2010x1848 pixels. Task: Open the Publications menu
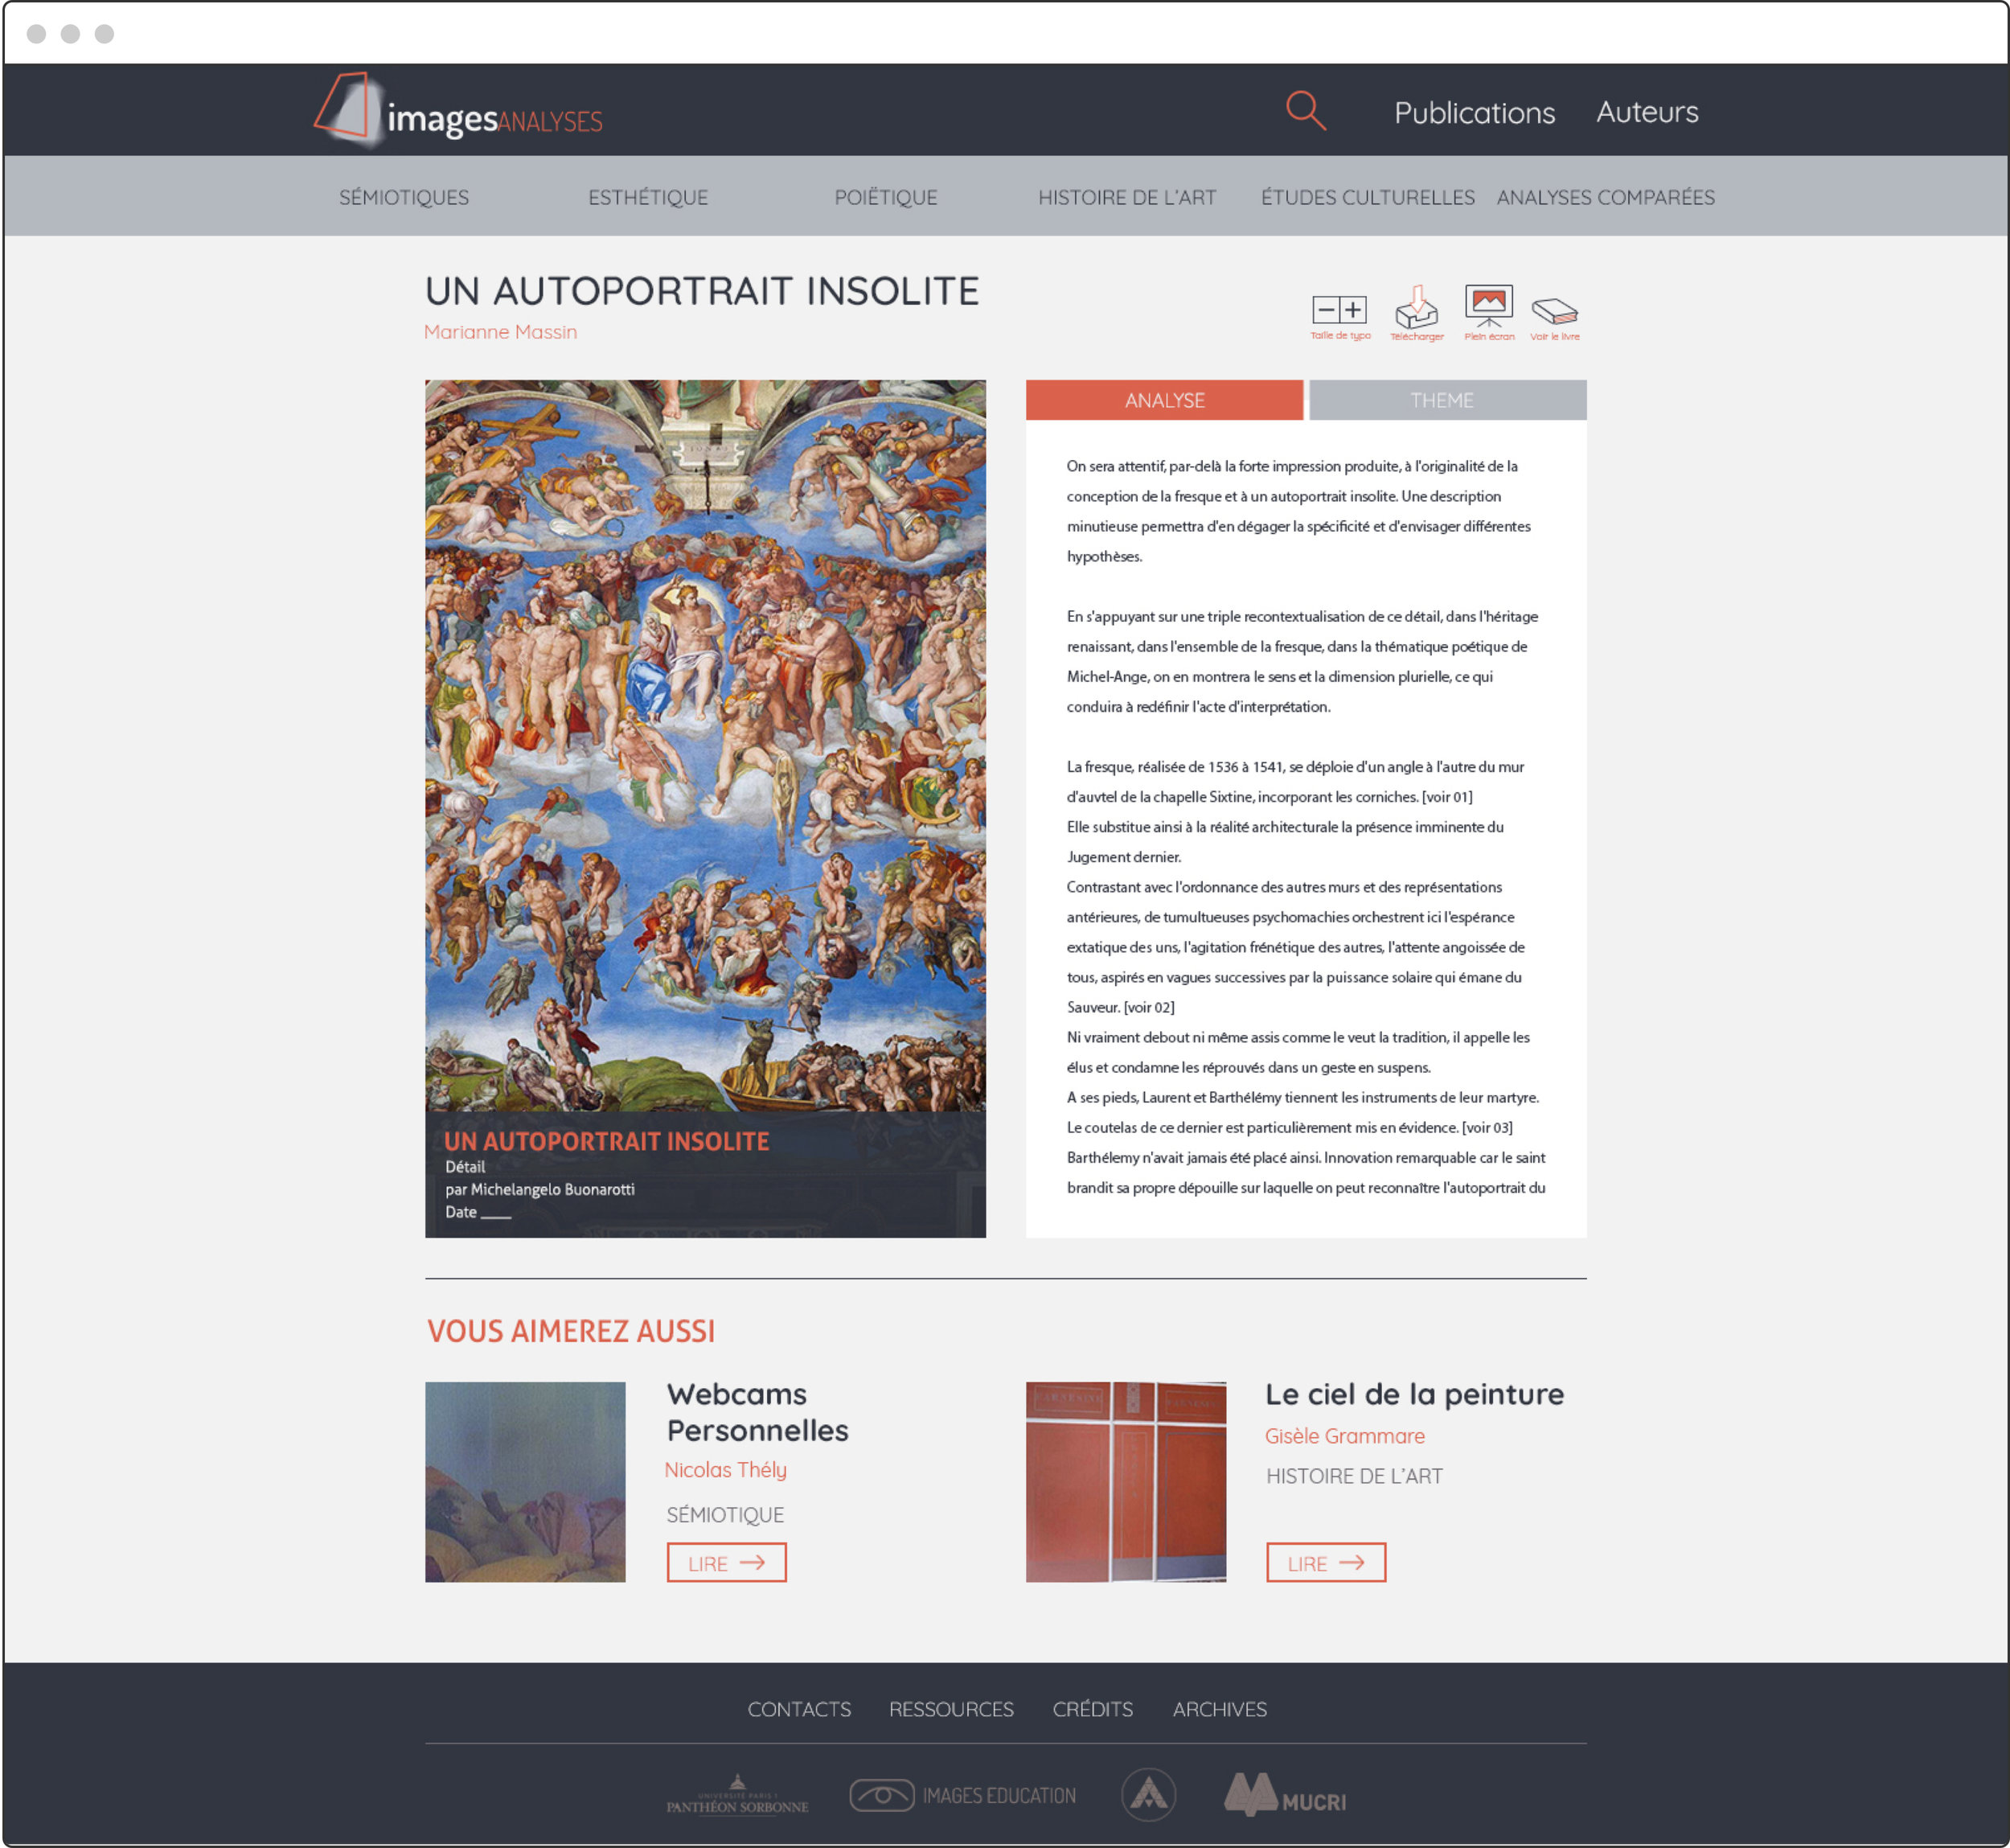[x=1474, y=113]
